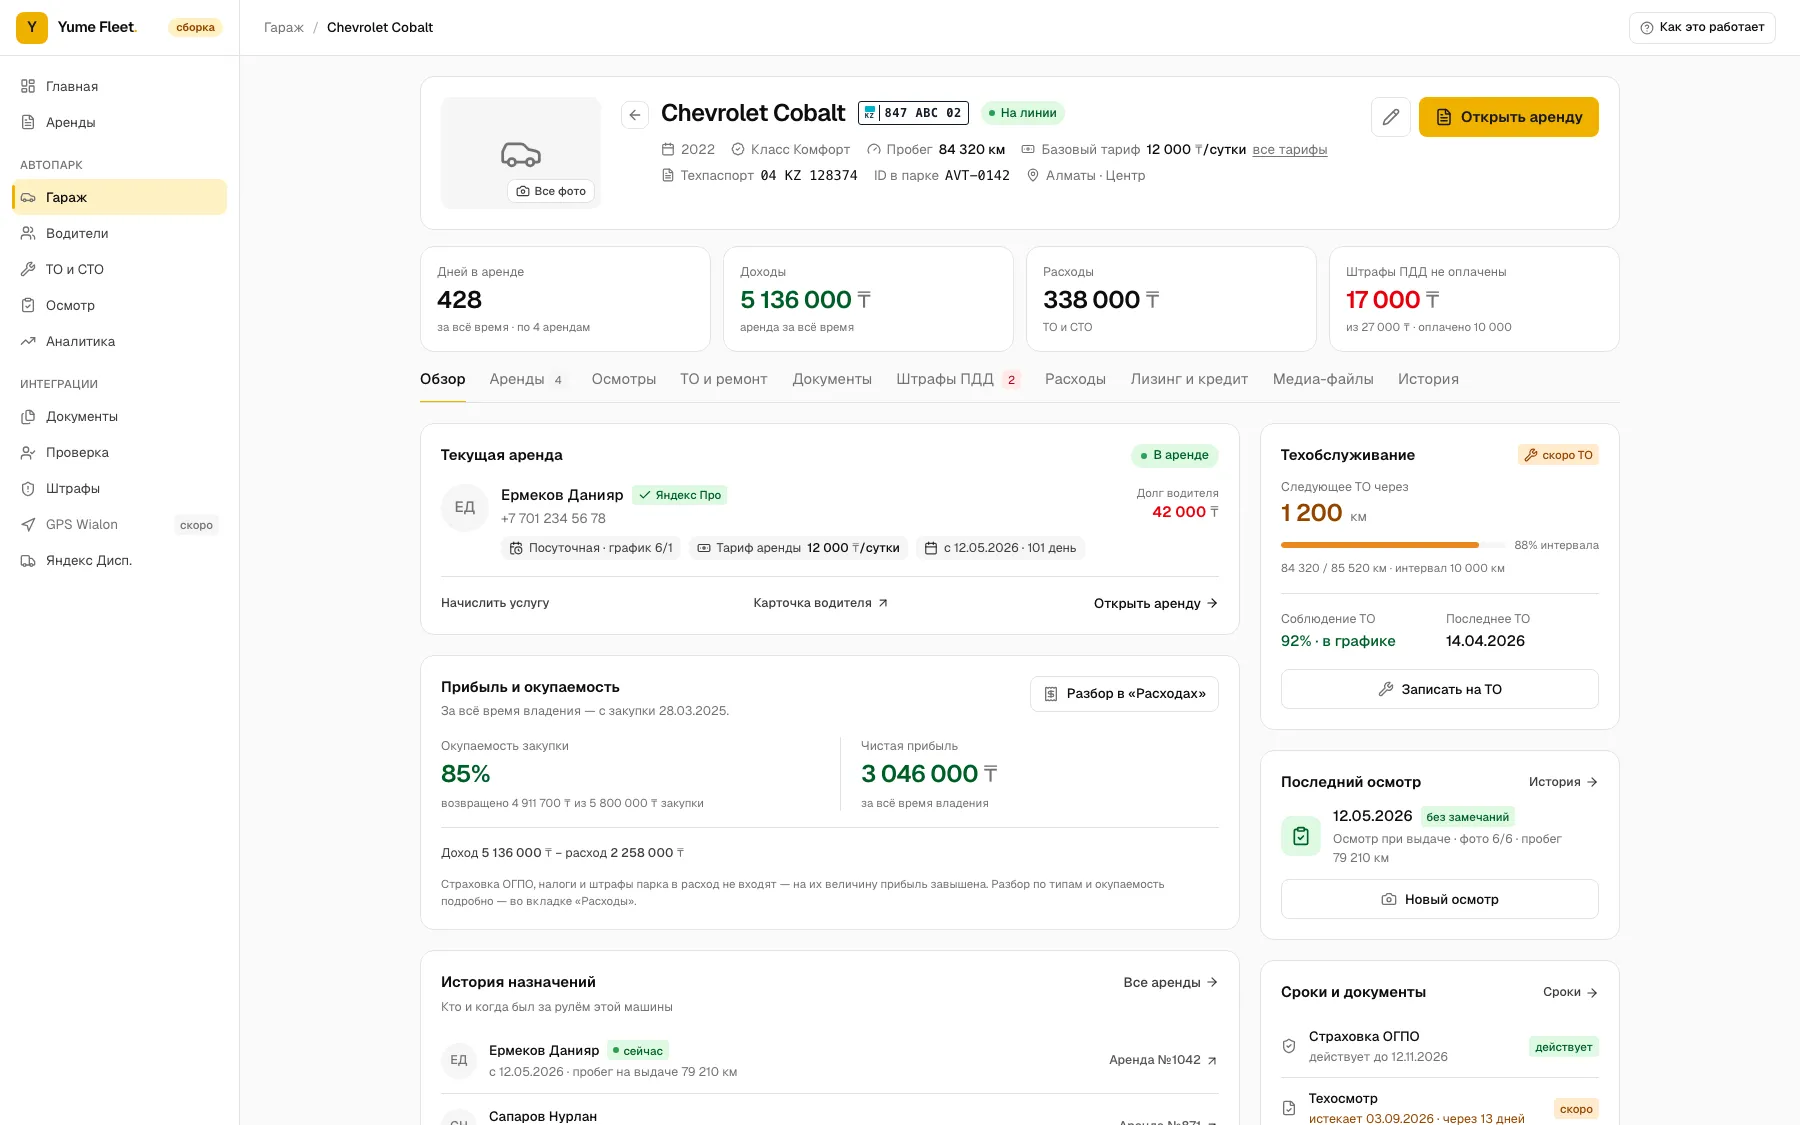The height and width of the screenshot is (1125, 1800).
Task: Switch to the Документы tab
Action: [x=832, y=380]
